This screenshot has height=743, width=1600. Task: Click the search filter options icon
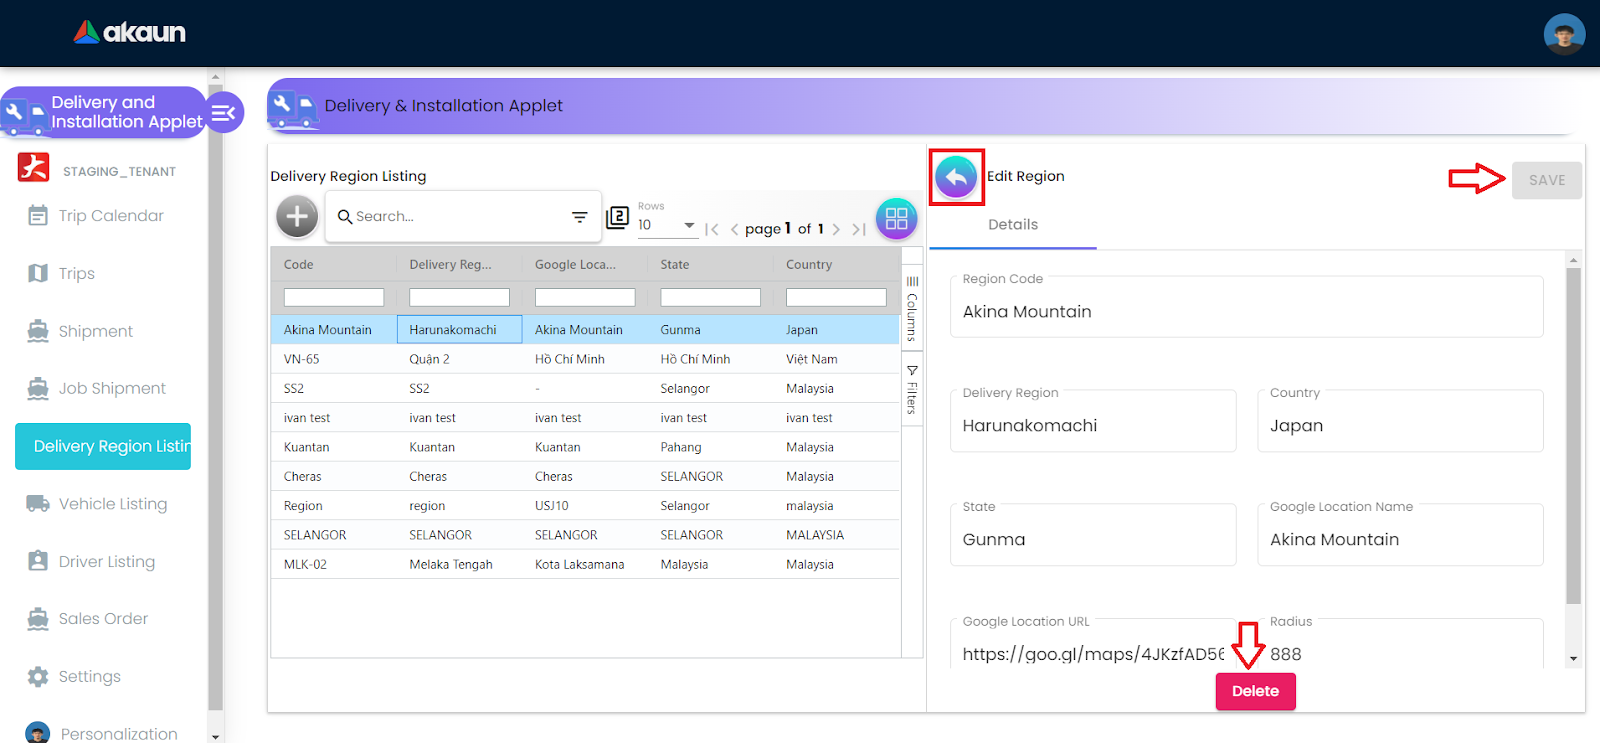[579, 217]
